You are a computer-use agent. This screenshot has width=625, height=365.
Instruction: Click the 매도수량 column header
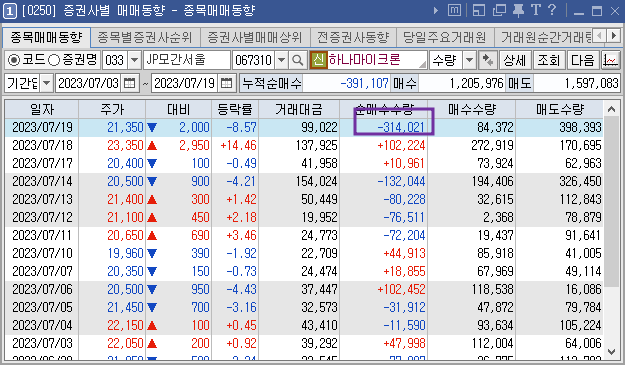(559, 109)
